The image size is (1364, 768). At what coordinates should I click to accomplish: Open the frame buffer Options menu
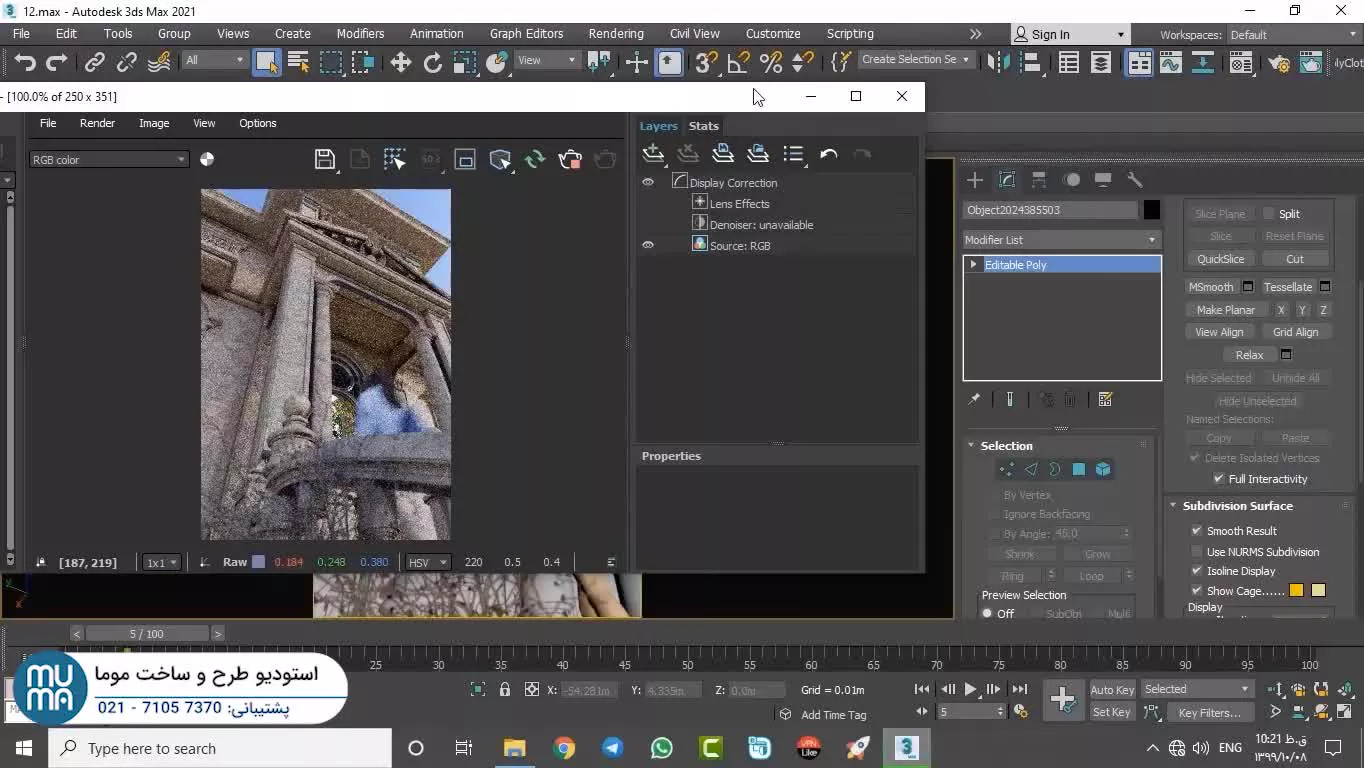tap(257, 123)
